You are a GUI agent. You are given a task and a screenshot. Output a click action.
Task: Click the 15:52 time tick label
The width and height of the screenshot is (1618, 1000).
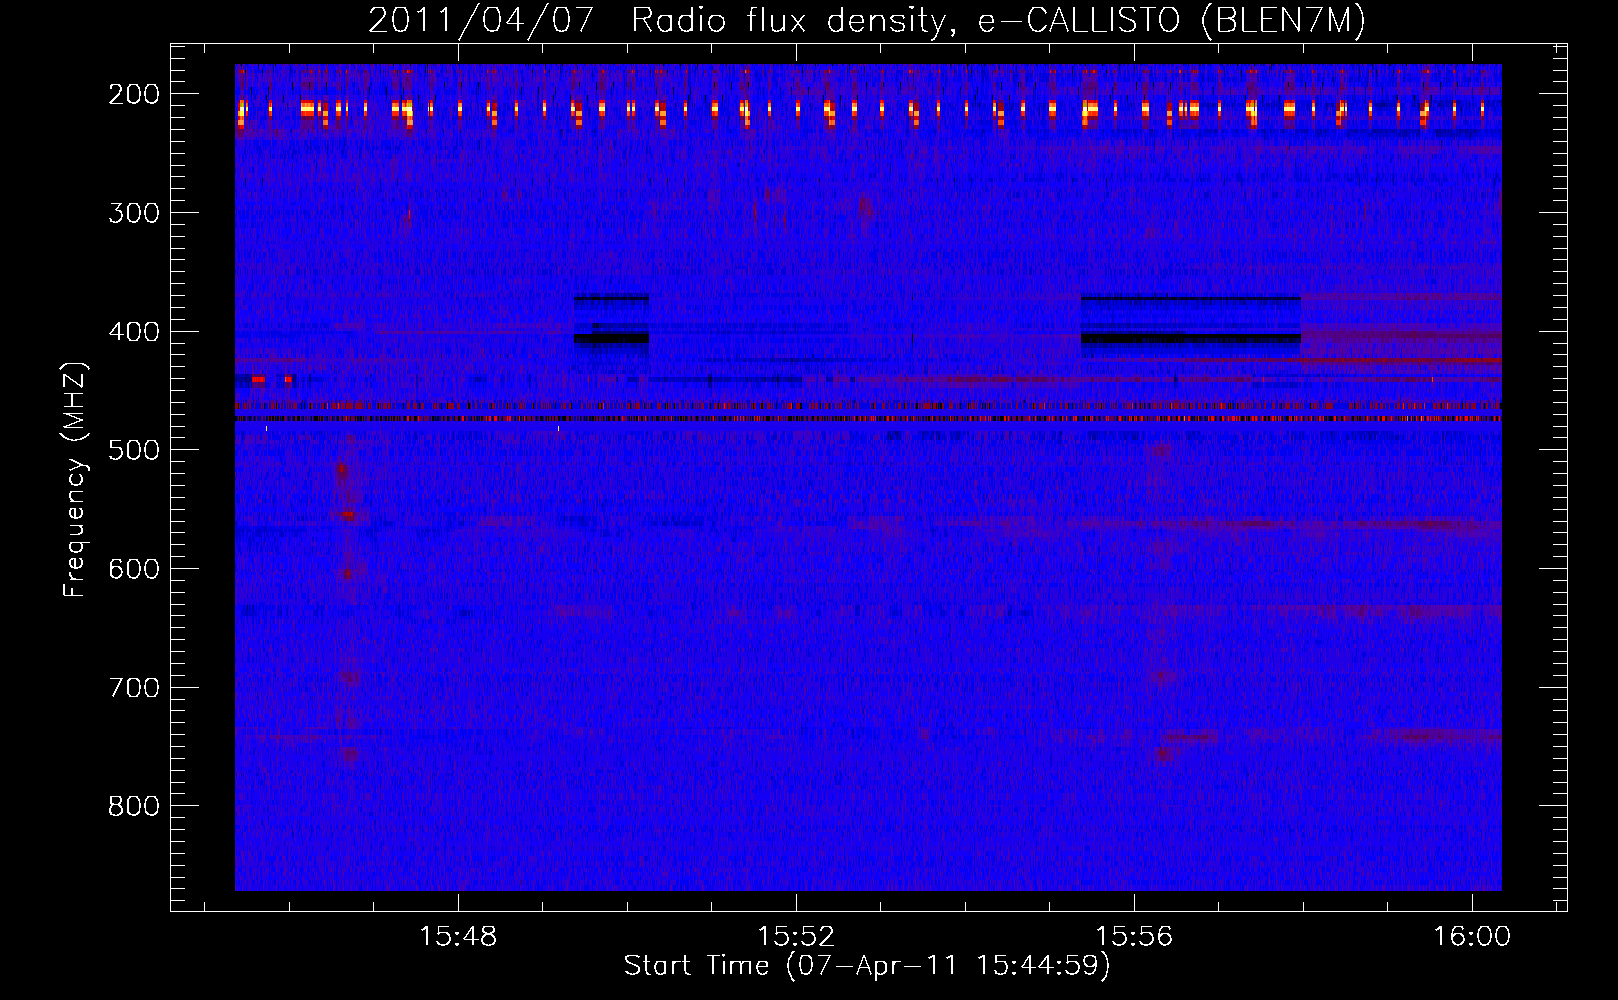point(796,937)
